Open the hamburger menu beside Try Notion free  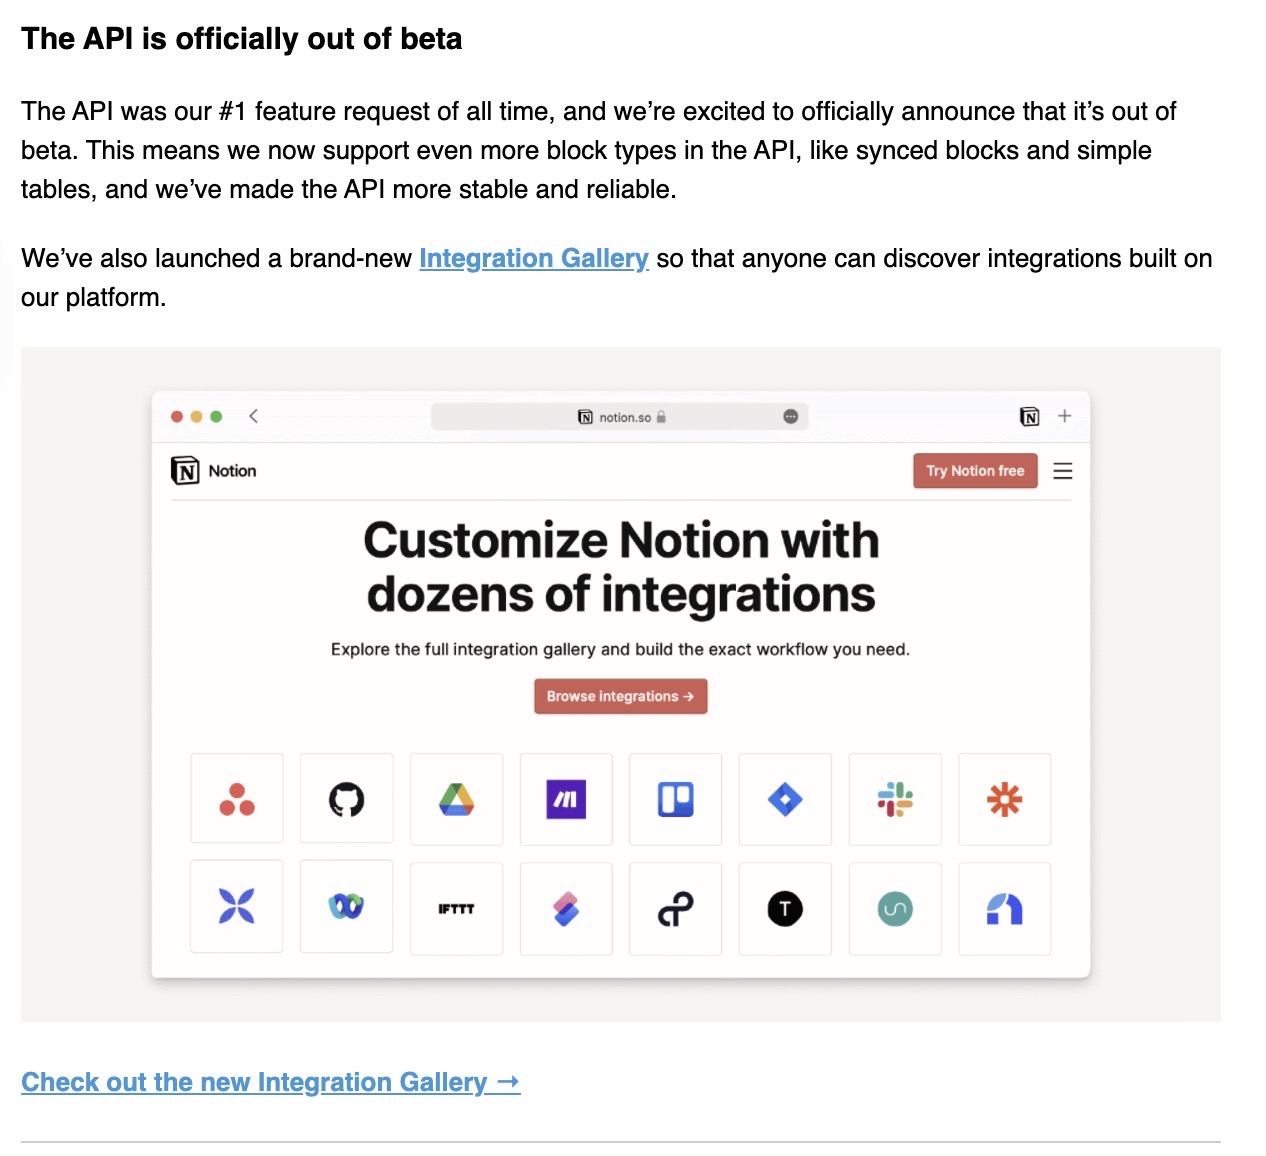click(x=1063, y=471)
